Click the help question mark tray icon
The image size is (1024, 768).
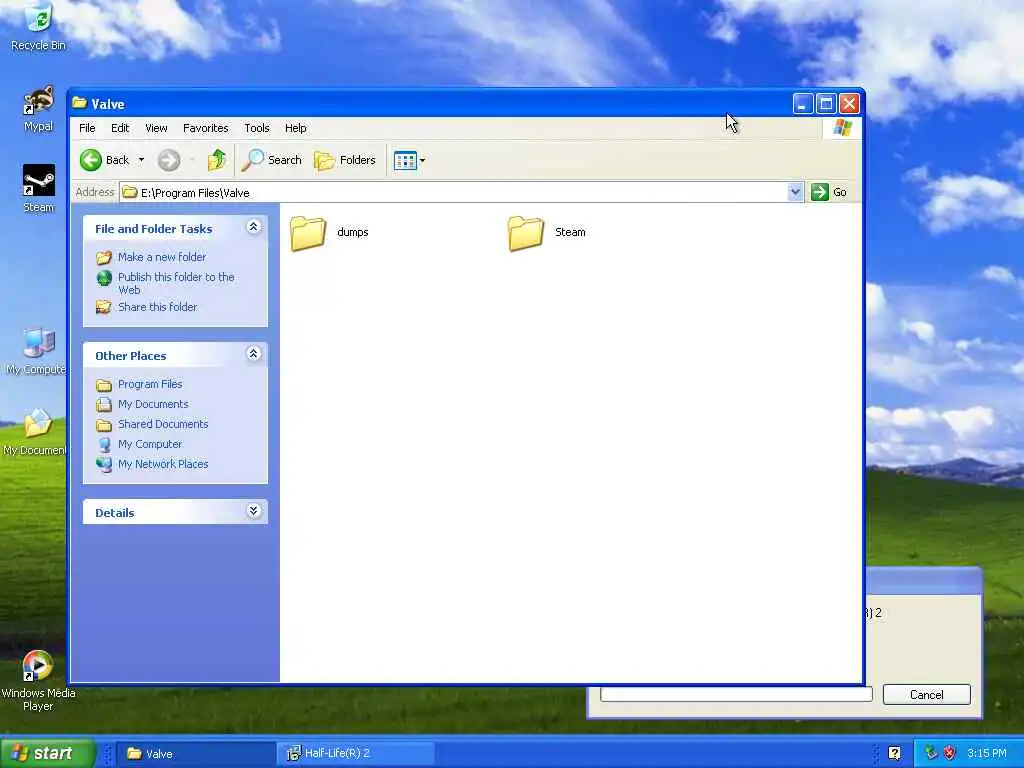[894, 754]
